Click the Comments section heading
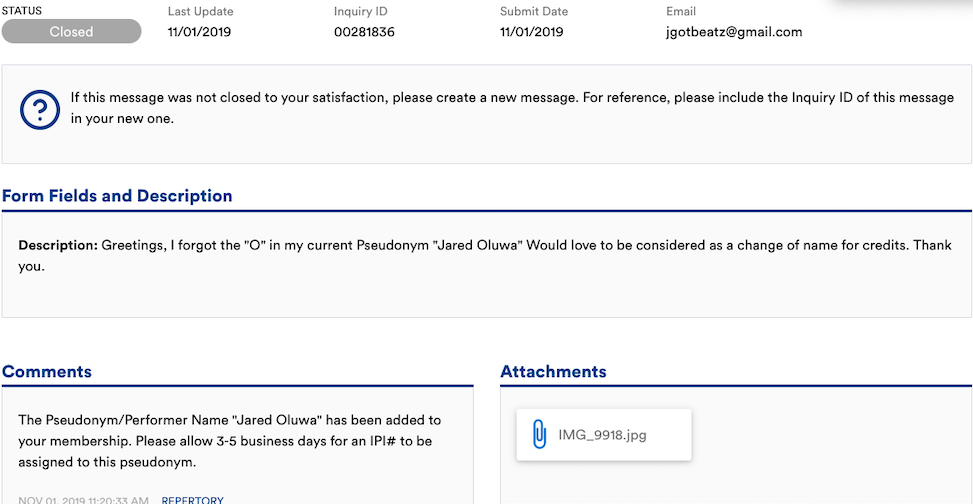973x504 pixels. (x=47, y=372)
